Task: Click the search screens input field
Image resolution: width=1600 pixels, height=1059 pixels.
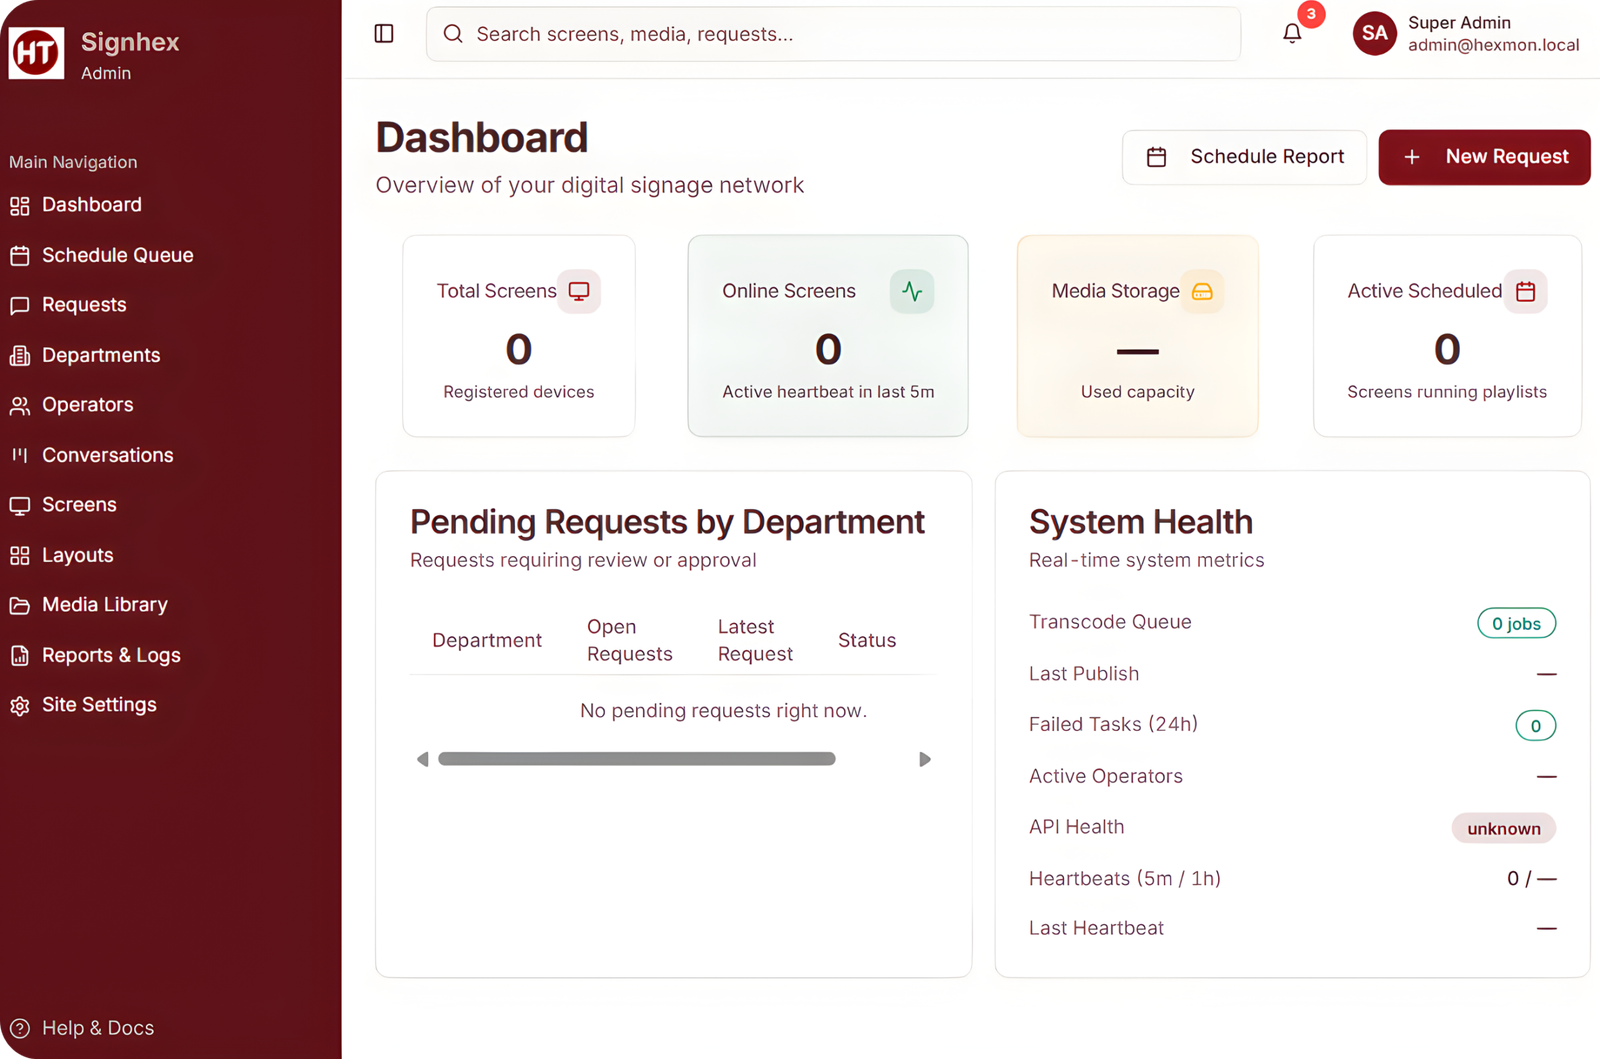Action: coord(833,34)
